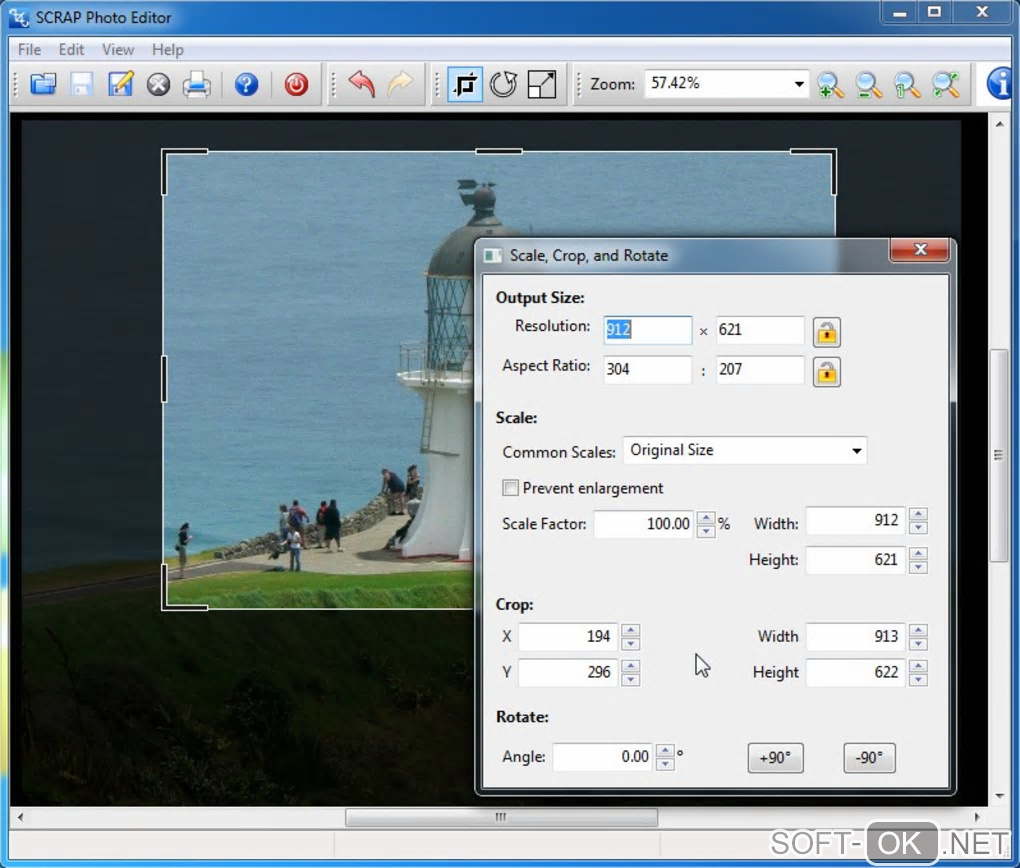Expand the Common Scales dropdown
The width and height of the screenshot is (1020, 868).
point(856,451)
